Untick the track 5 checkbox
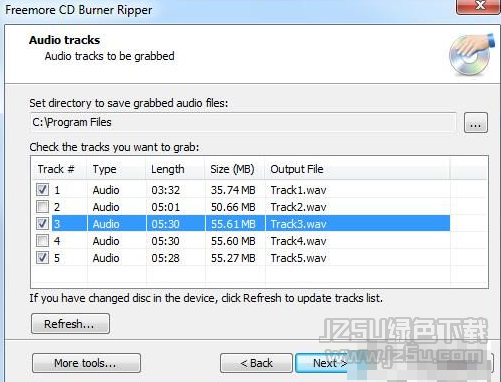Screen dimensions: 501x382 pos(42,257)
